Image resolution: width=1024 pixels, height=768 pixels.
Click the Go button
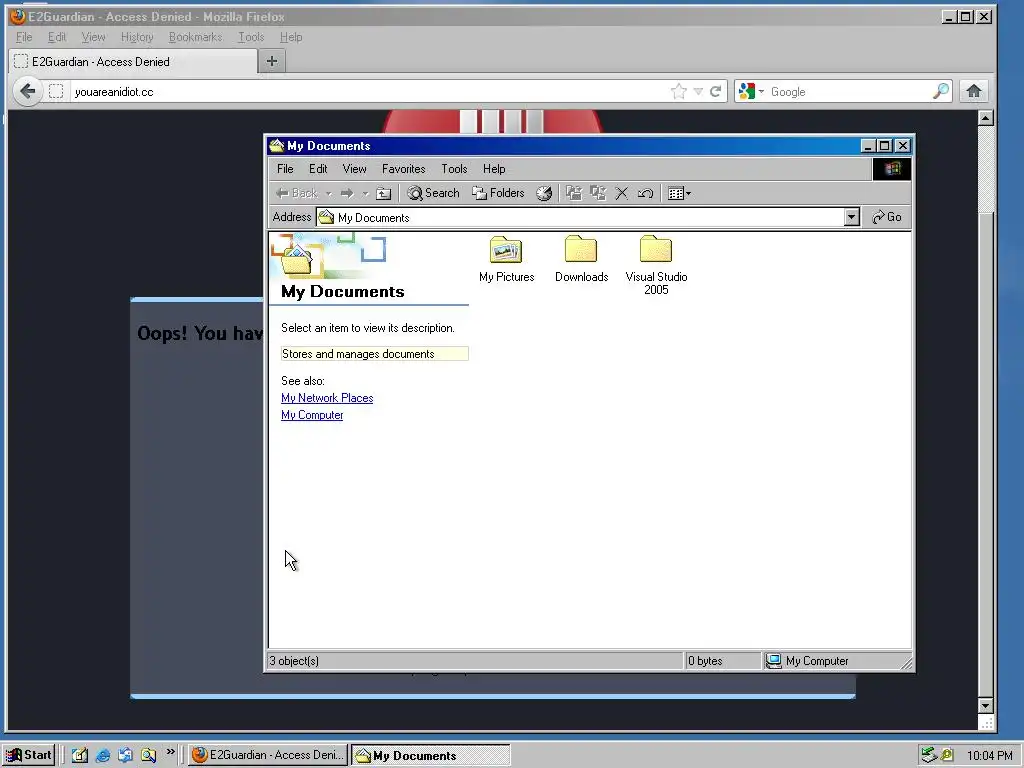point(887,217)
